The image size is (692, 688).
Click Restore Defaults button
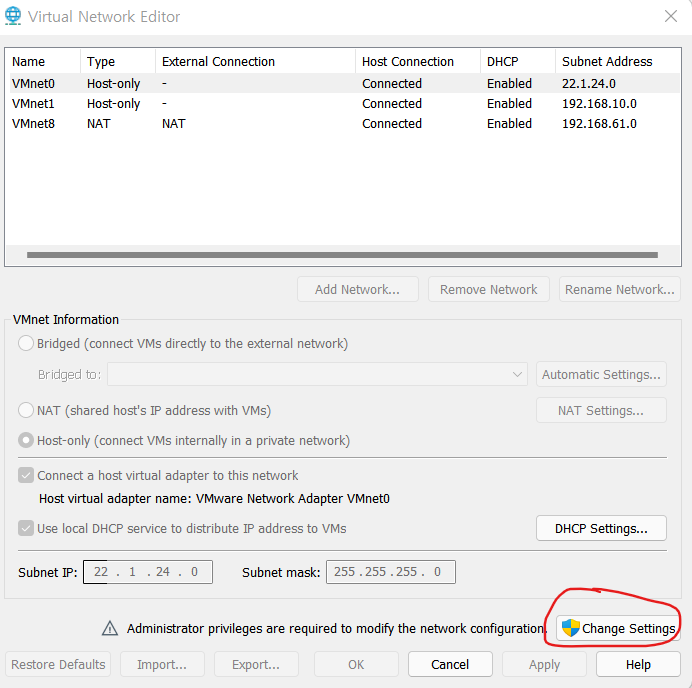58,664
